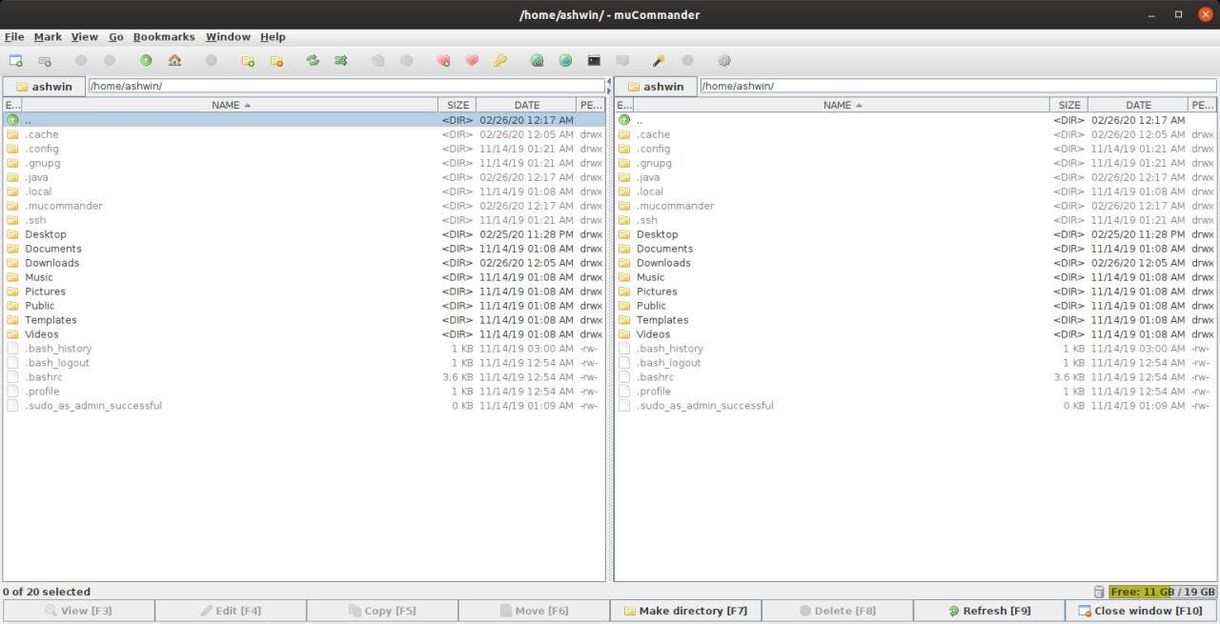The height and width of the screenshot is (624, 1220).
Task: Open the File menu
Action: 14,37
